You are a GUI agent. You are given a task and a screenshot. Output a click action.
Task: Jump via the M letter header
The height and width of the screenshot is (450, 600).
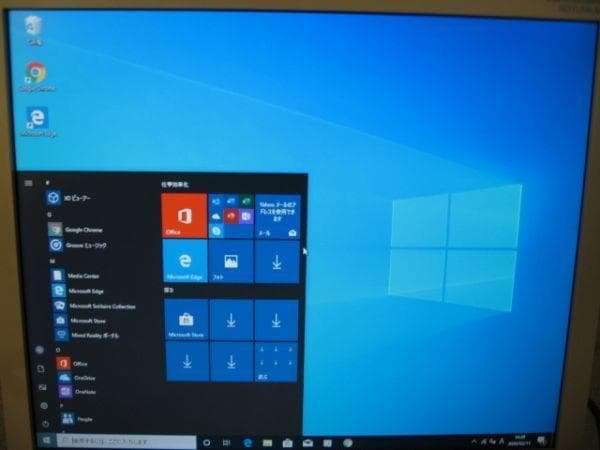tap(52, 261)
